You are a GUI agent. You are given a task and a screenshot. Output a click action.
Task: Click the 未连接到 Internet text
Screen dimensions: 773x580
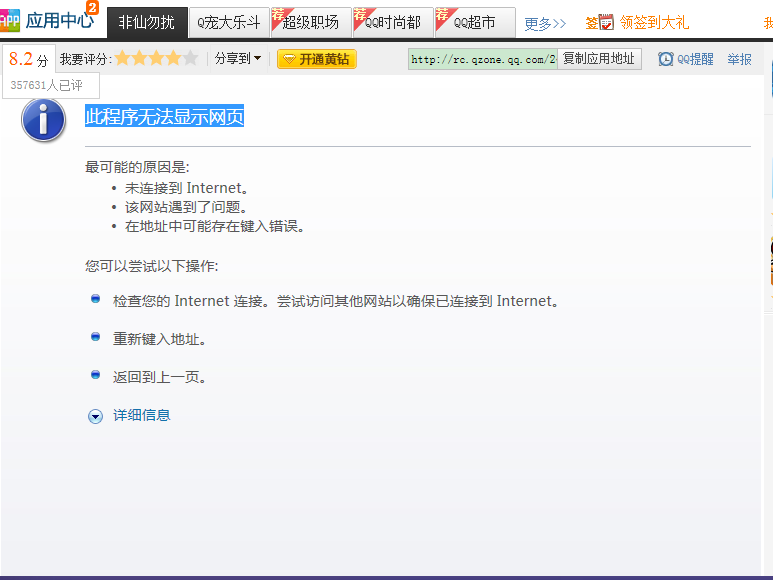pyautogui.click(x=186, y=188)
